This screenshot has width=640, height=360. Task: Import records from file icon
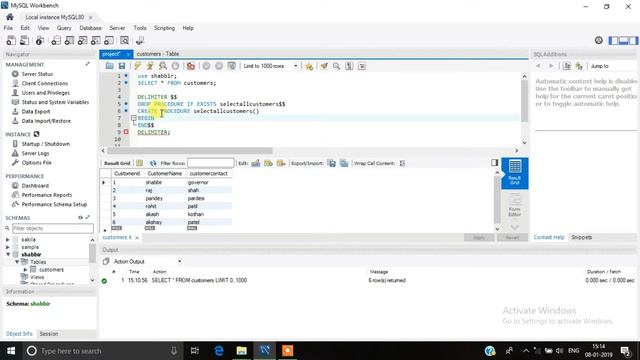point(344,163)
